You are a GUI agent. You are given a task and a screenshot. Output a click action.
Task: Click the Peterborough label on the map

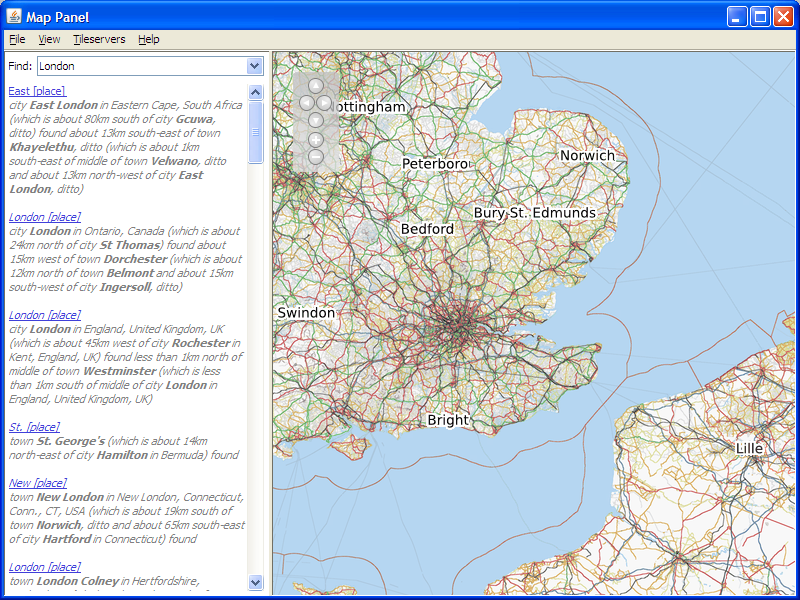coord(435,164)
